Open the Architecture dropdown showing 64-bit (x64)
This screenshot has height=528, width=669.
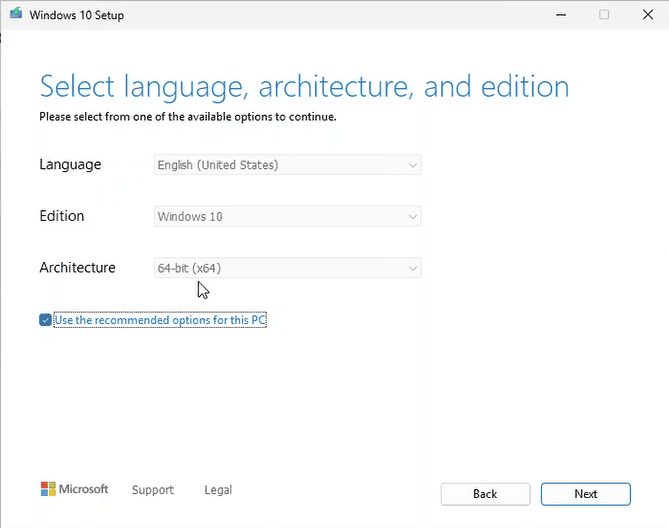coord(288,268)
